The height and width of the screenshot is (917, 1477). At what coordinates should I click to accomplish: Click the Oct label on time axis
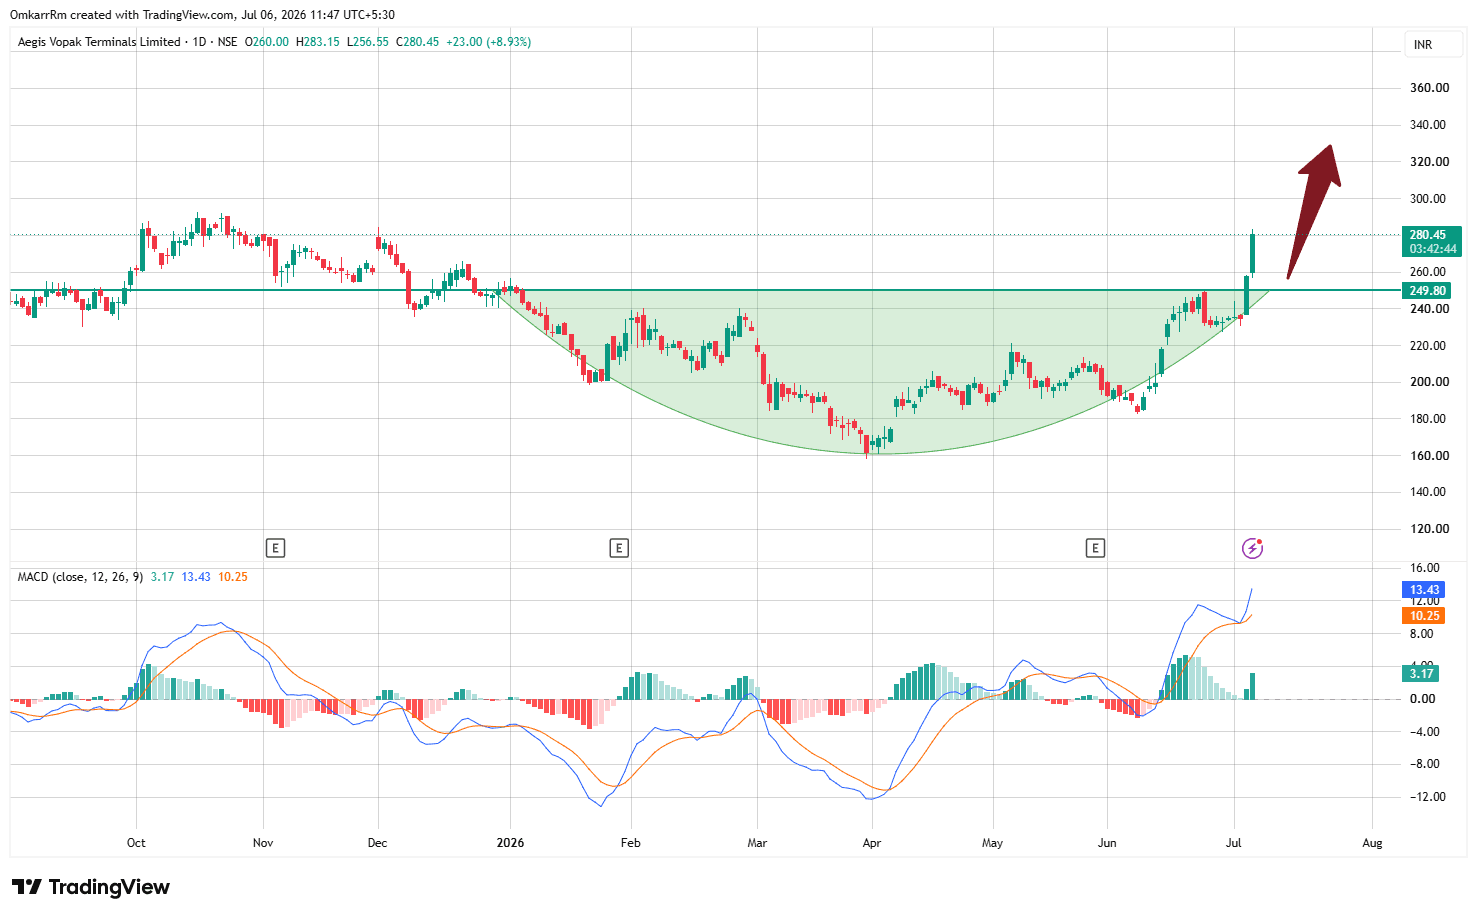pos(136,843)
